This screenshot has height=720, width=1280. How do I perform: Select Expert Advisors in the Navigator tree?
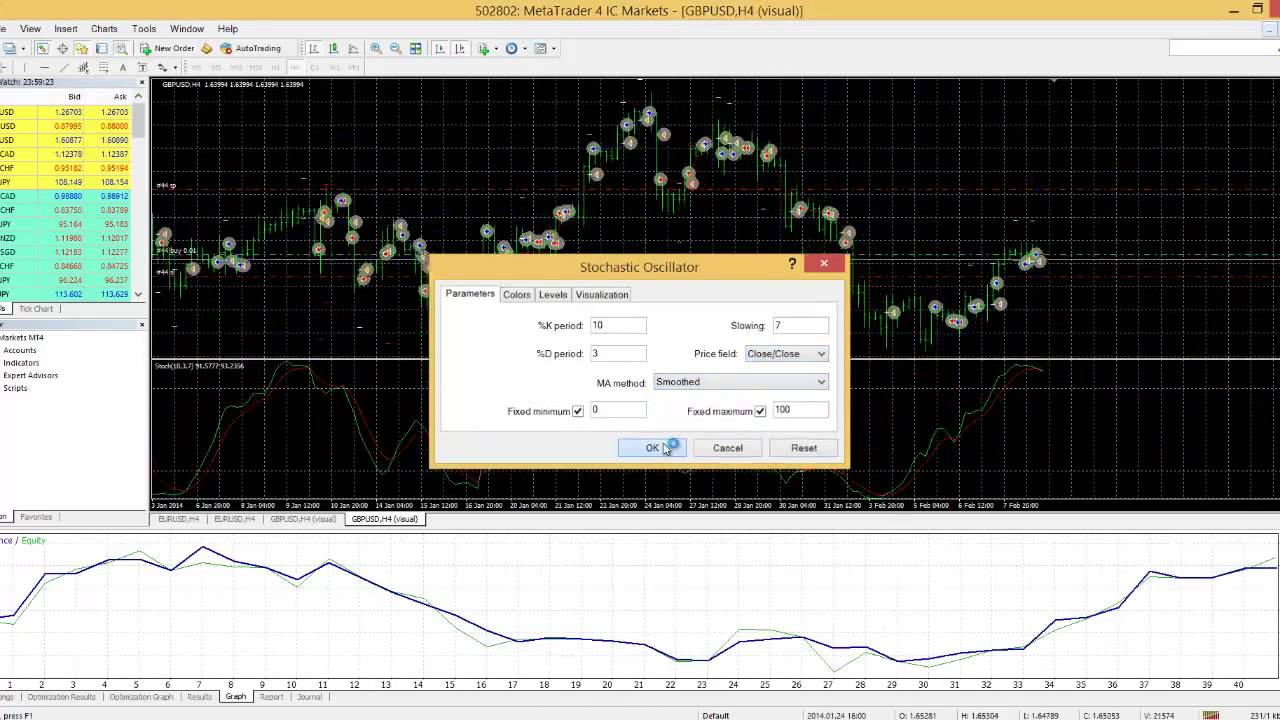(x=30, y=376)
